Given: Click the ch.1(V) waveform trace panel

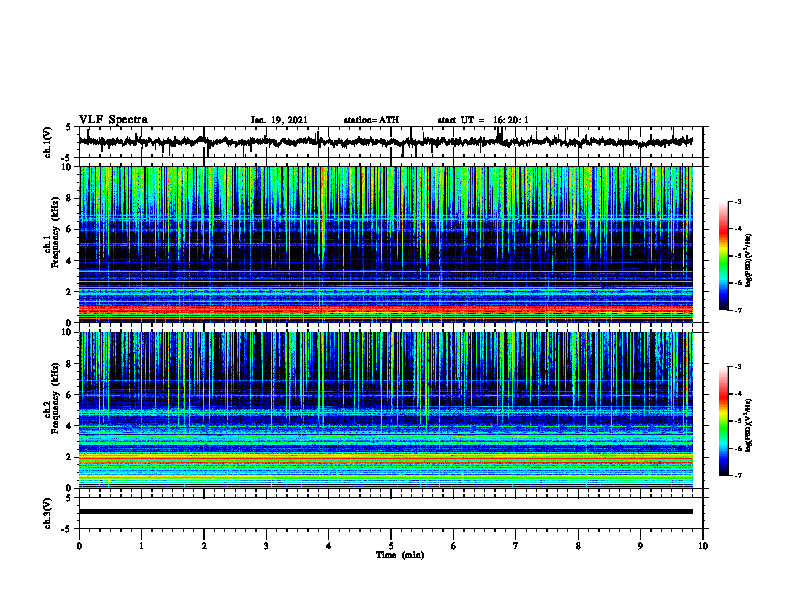Looking at the screenshot, I should [x=391, y=142].
